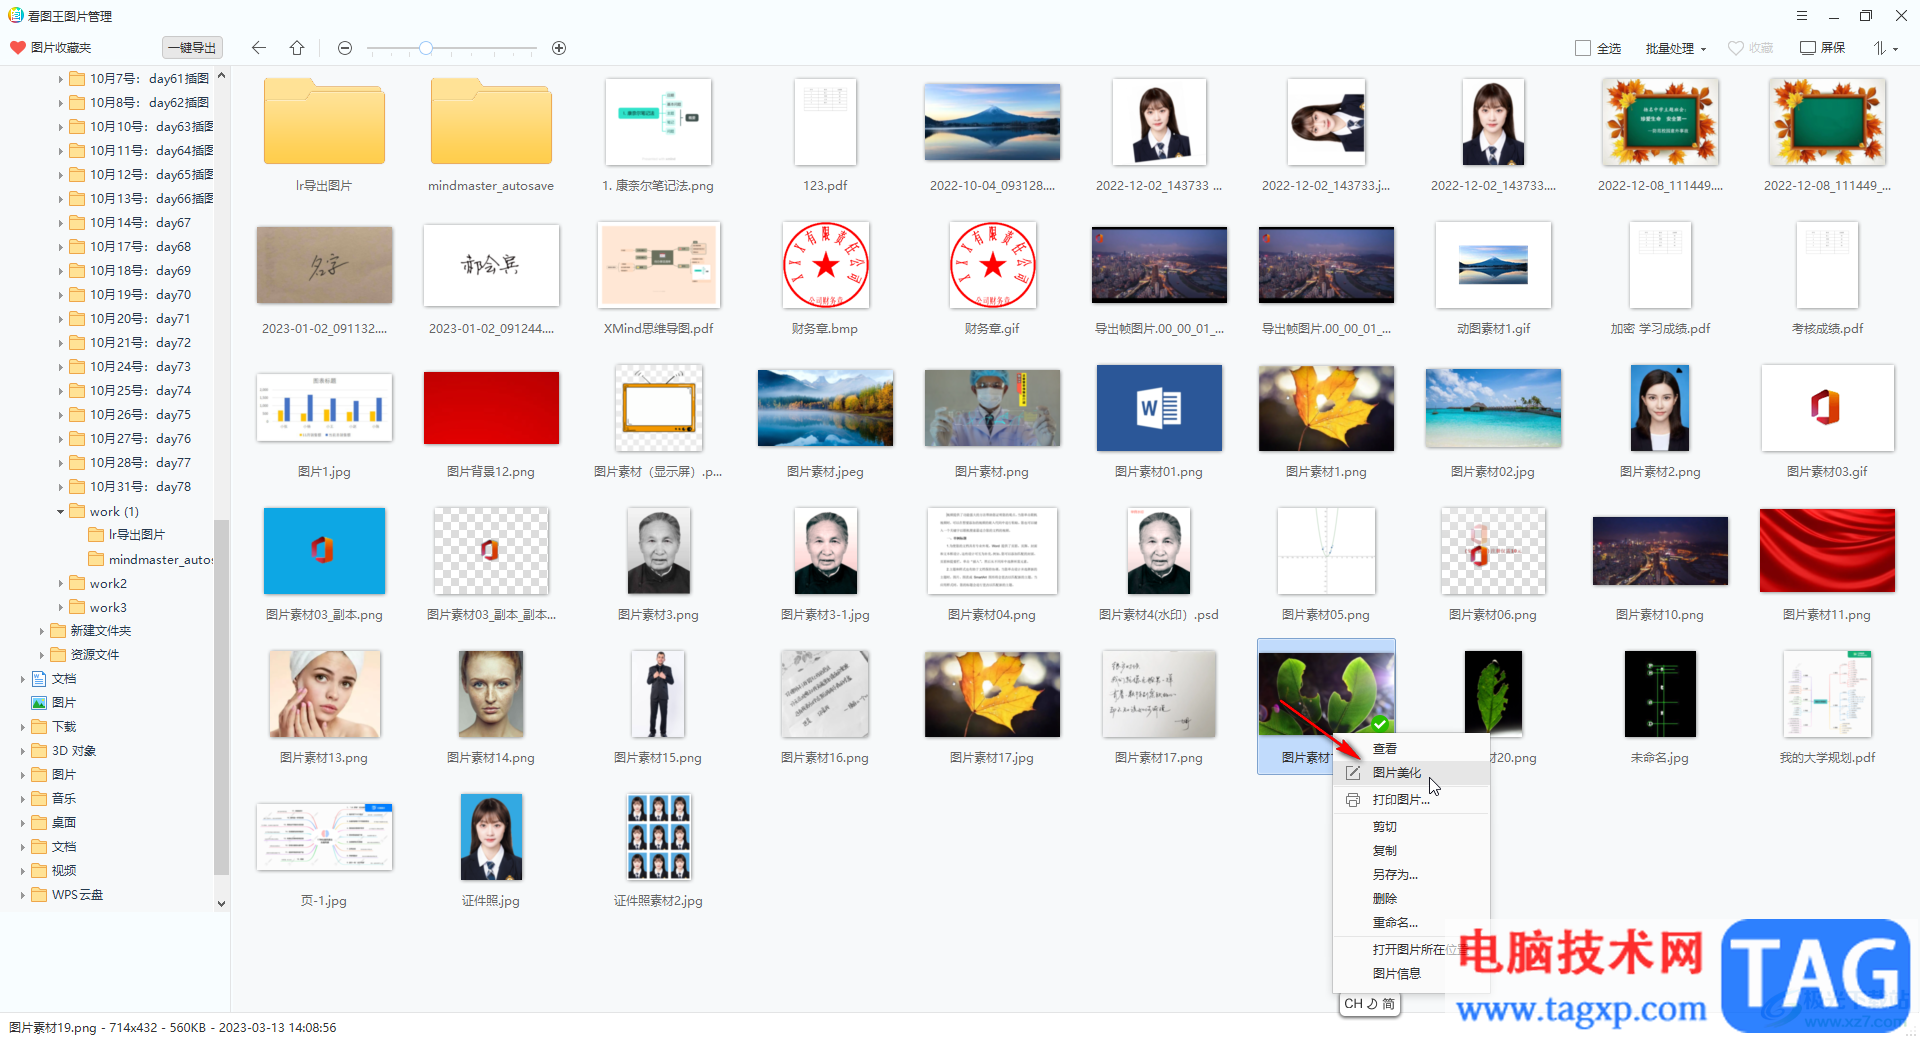The image size is (1920, 1038).
Task: Click the sidebar scroll up arrow
Action: (x=221, y=75)
